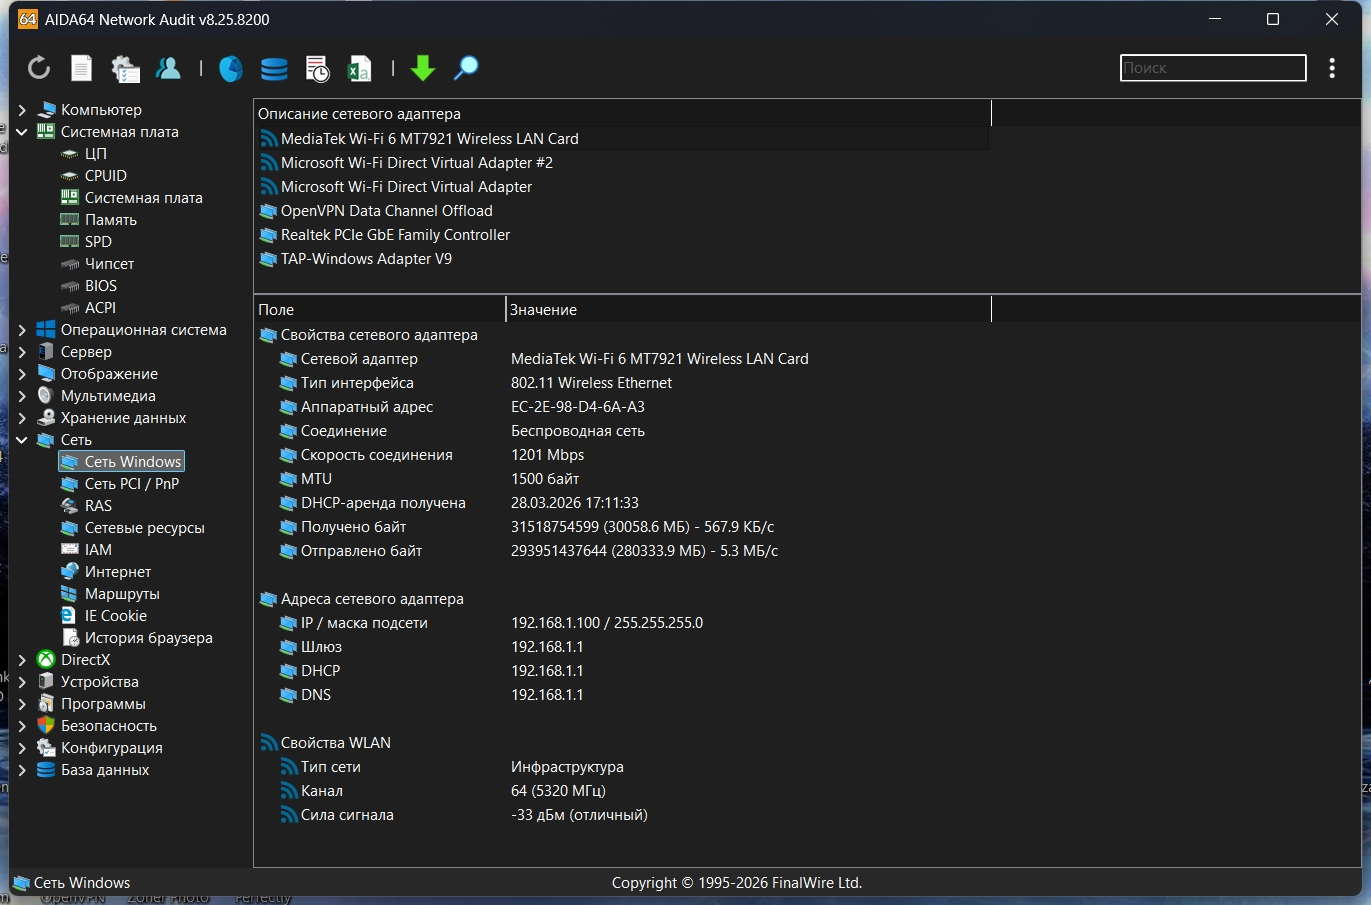Viewport: 1371px width, 905px height.
Task: Open the Сеть PCI / PnP item
Action: click(131, 484)
